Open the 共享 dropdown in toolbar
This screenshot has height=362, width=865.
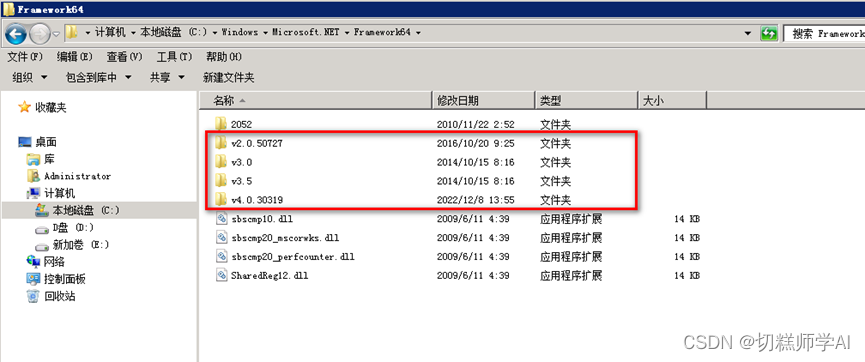click(x=167, y=78)
